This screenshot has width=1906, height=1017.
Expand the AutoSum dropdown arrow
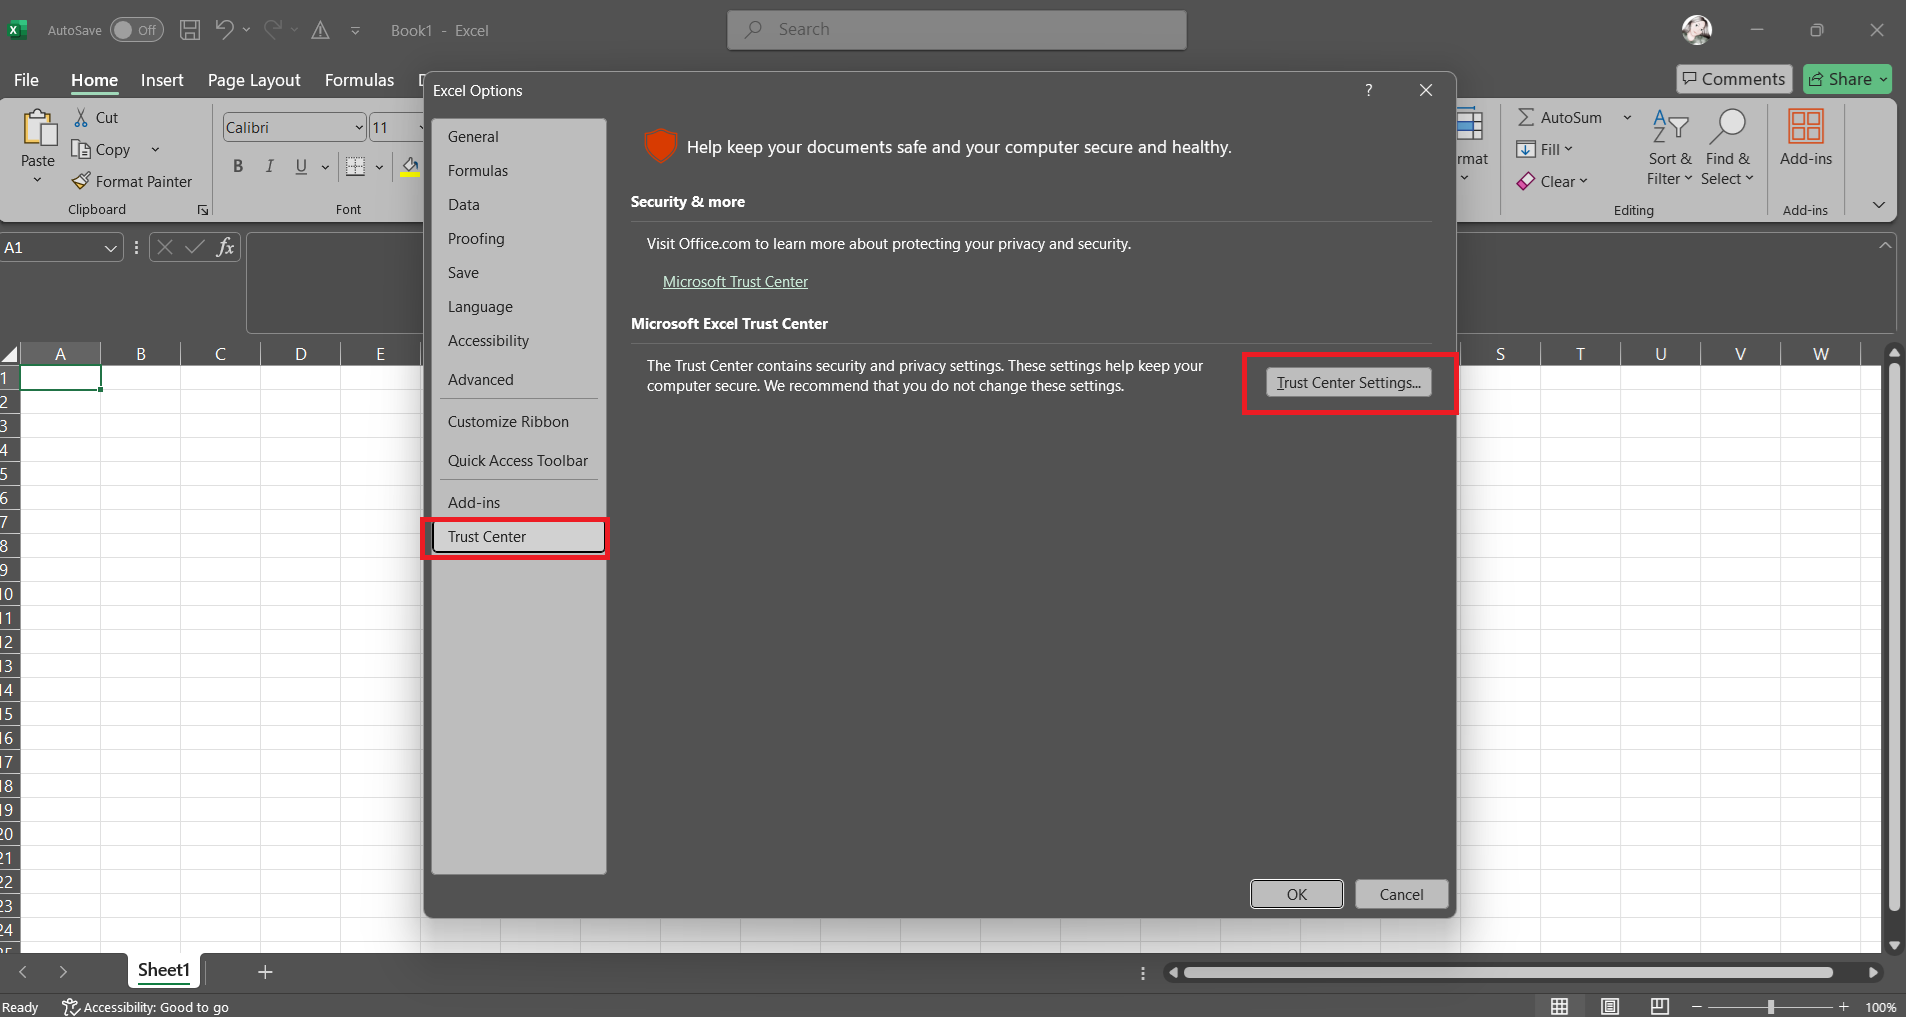point(1627,118)
